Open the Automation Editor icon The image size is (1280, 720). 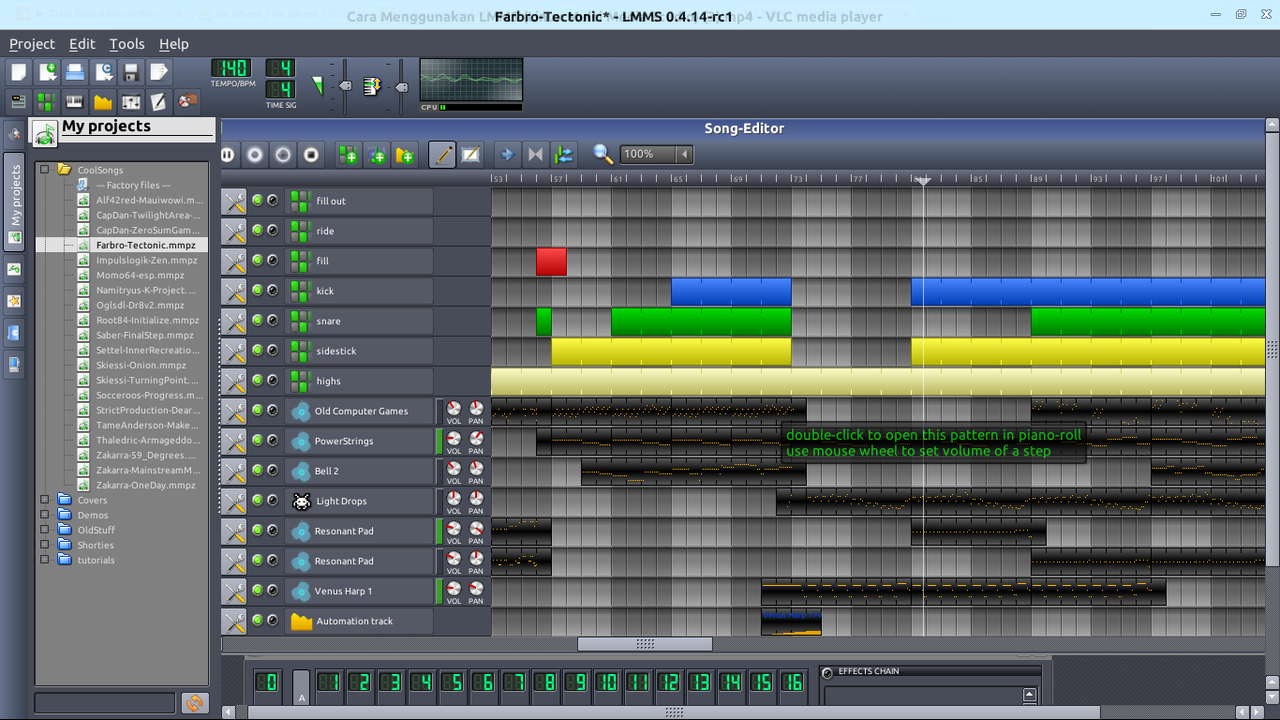pos(103,101)
